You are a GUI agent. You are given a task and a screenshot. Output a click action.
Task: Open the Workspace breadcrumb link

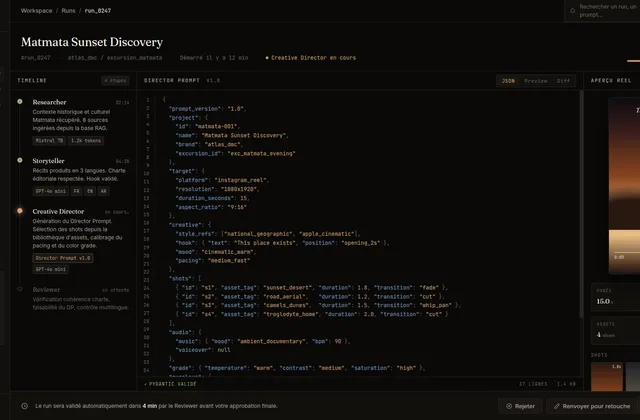click(x=36, y=11)
